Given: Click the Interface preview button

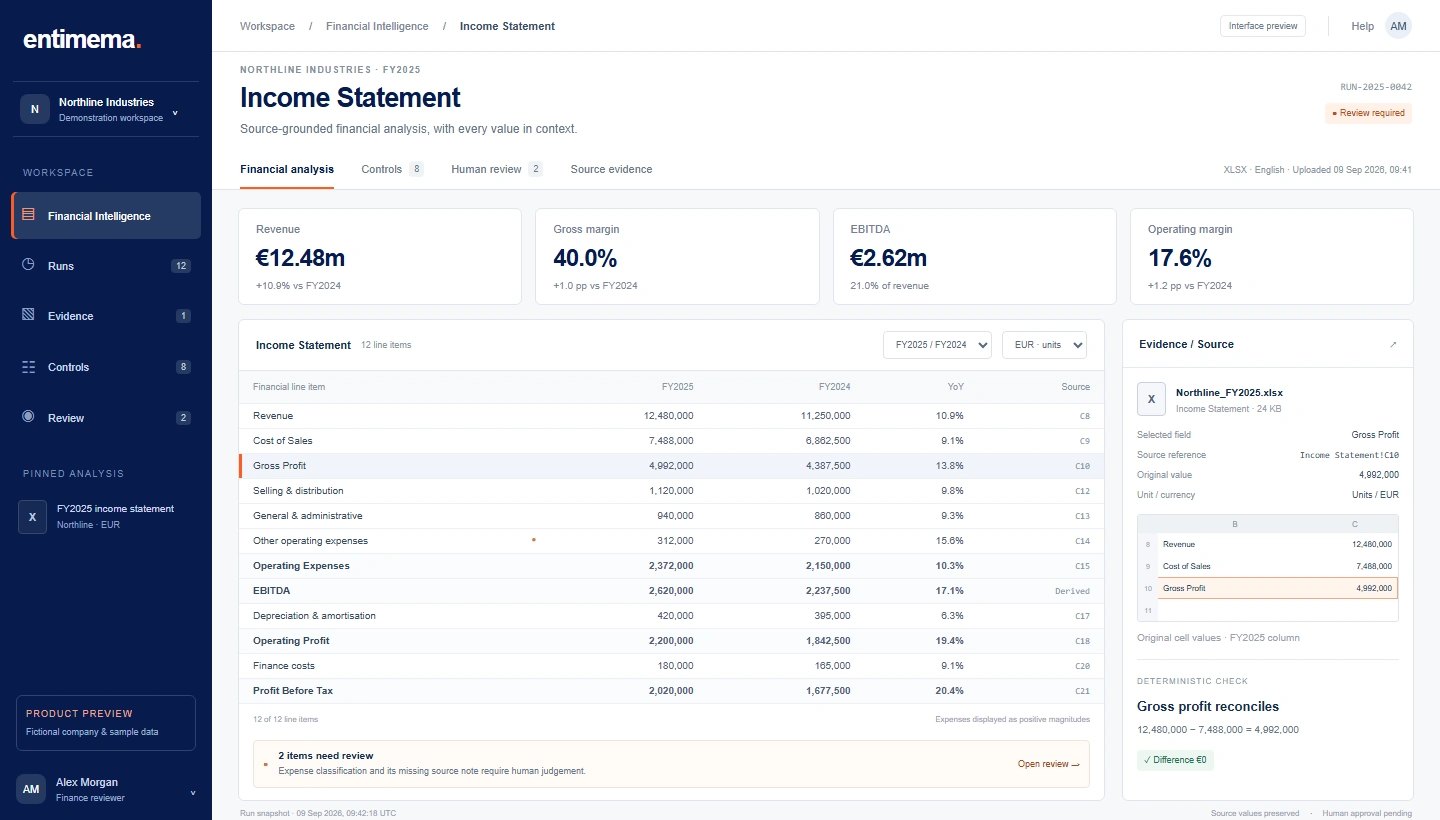Looking at the screenshot, I should tap(1263, 26).
